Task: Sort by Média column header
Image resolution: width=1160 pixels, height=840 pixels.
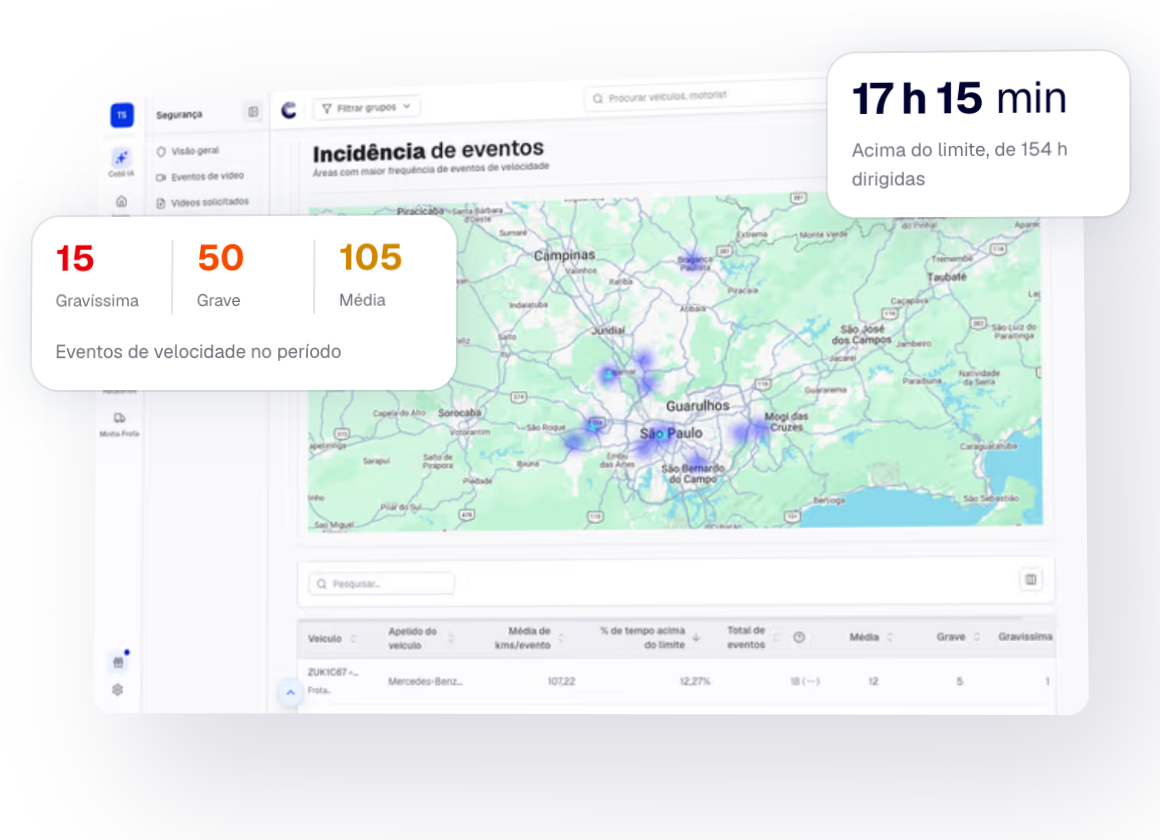Action: point(890,637)
